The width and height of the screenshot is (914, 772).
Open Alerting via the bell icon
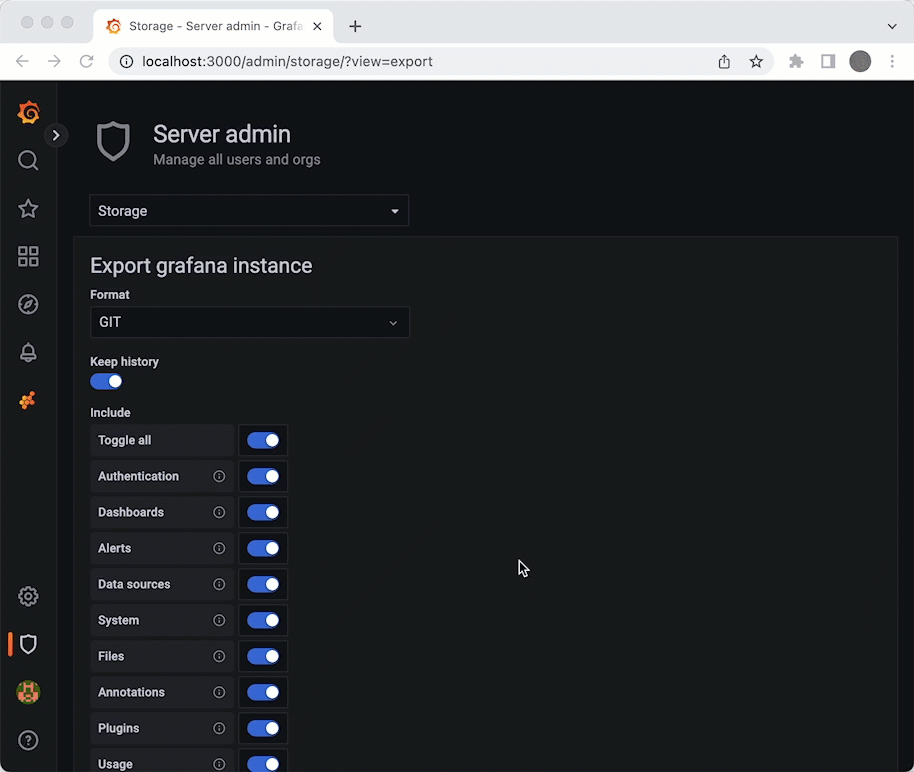pos(28,352)
